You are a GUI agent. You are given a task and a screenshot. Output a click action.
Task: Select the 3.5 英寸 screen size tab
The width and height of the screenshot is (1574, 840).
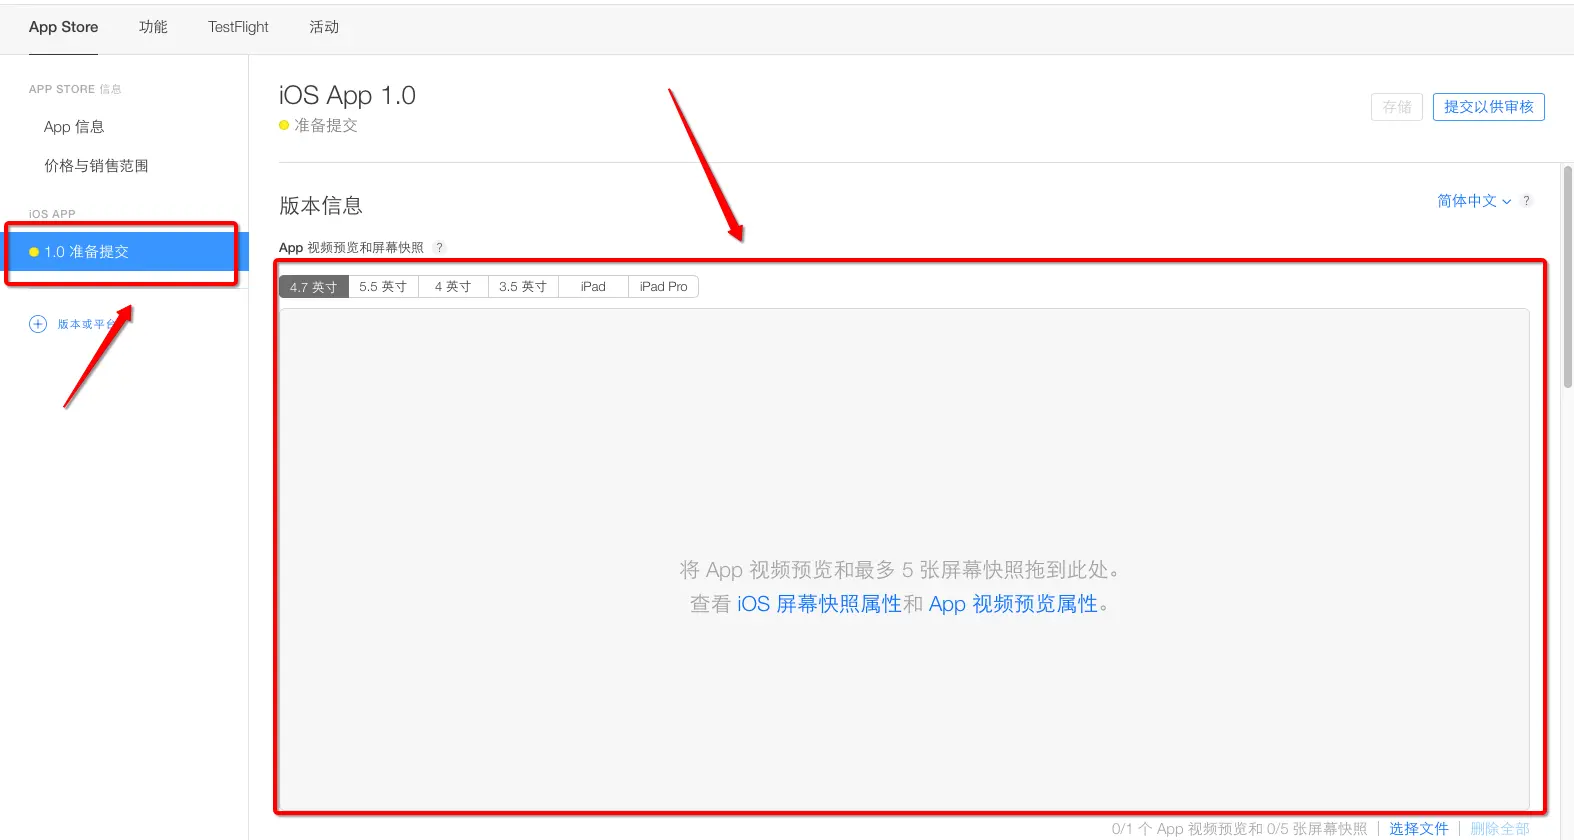click(x=523, y=287)
